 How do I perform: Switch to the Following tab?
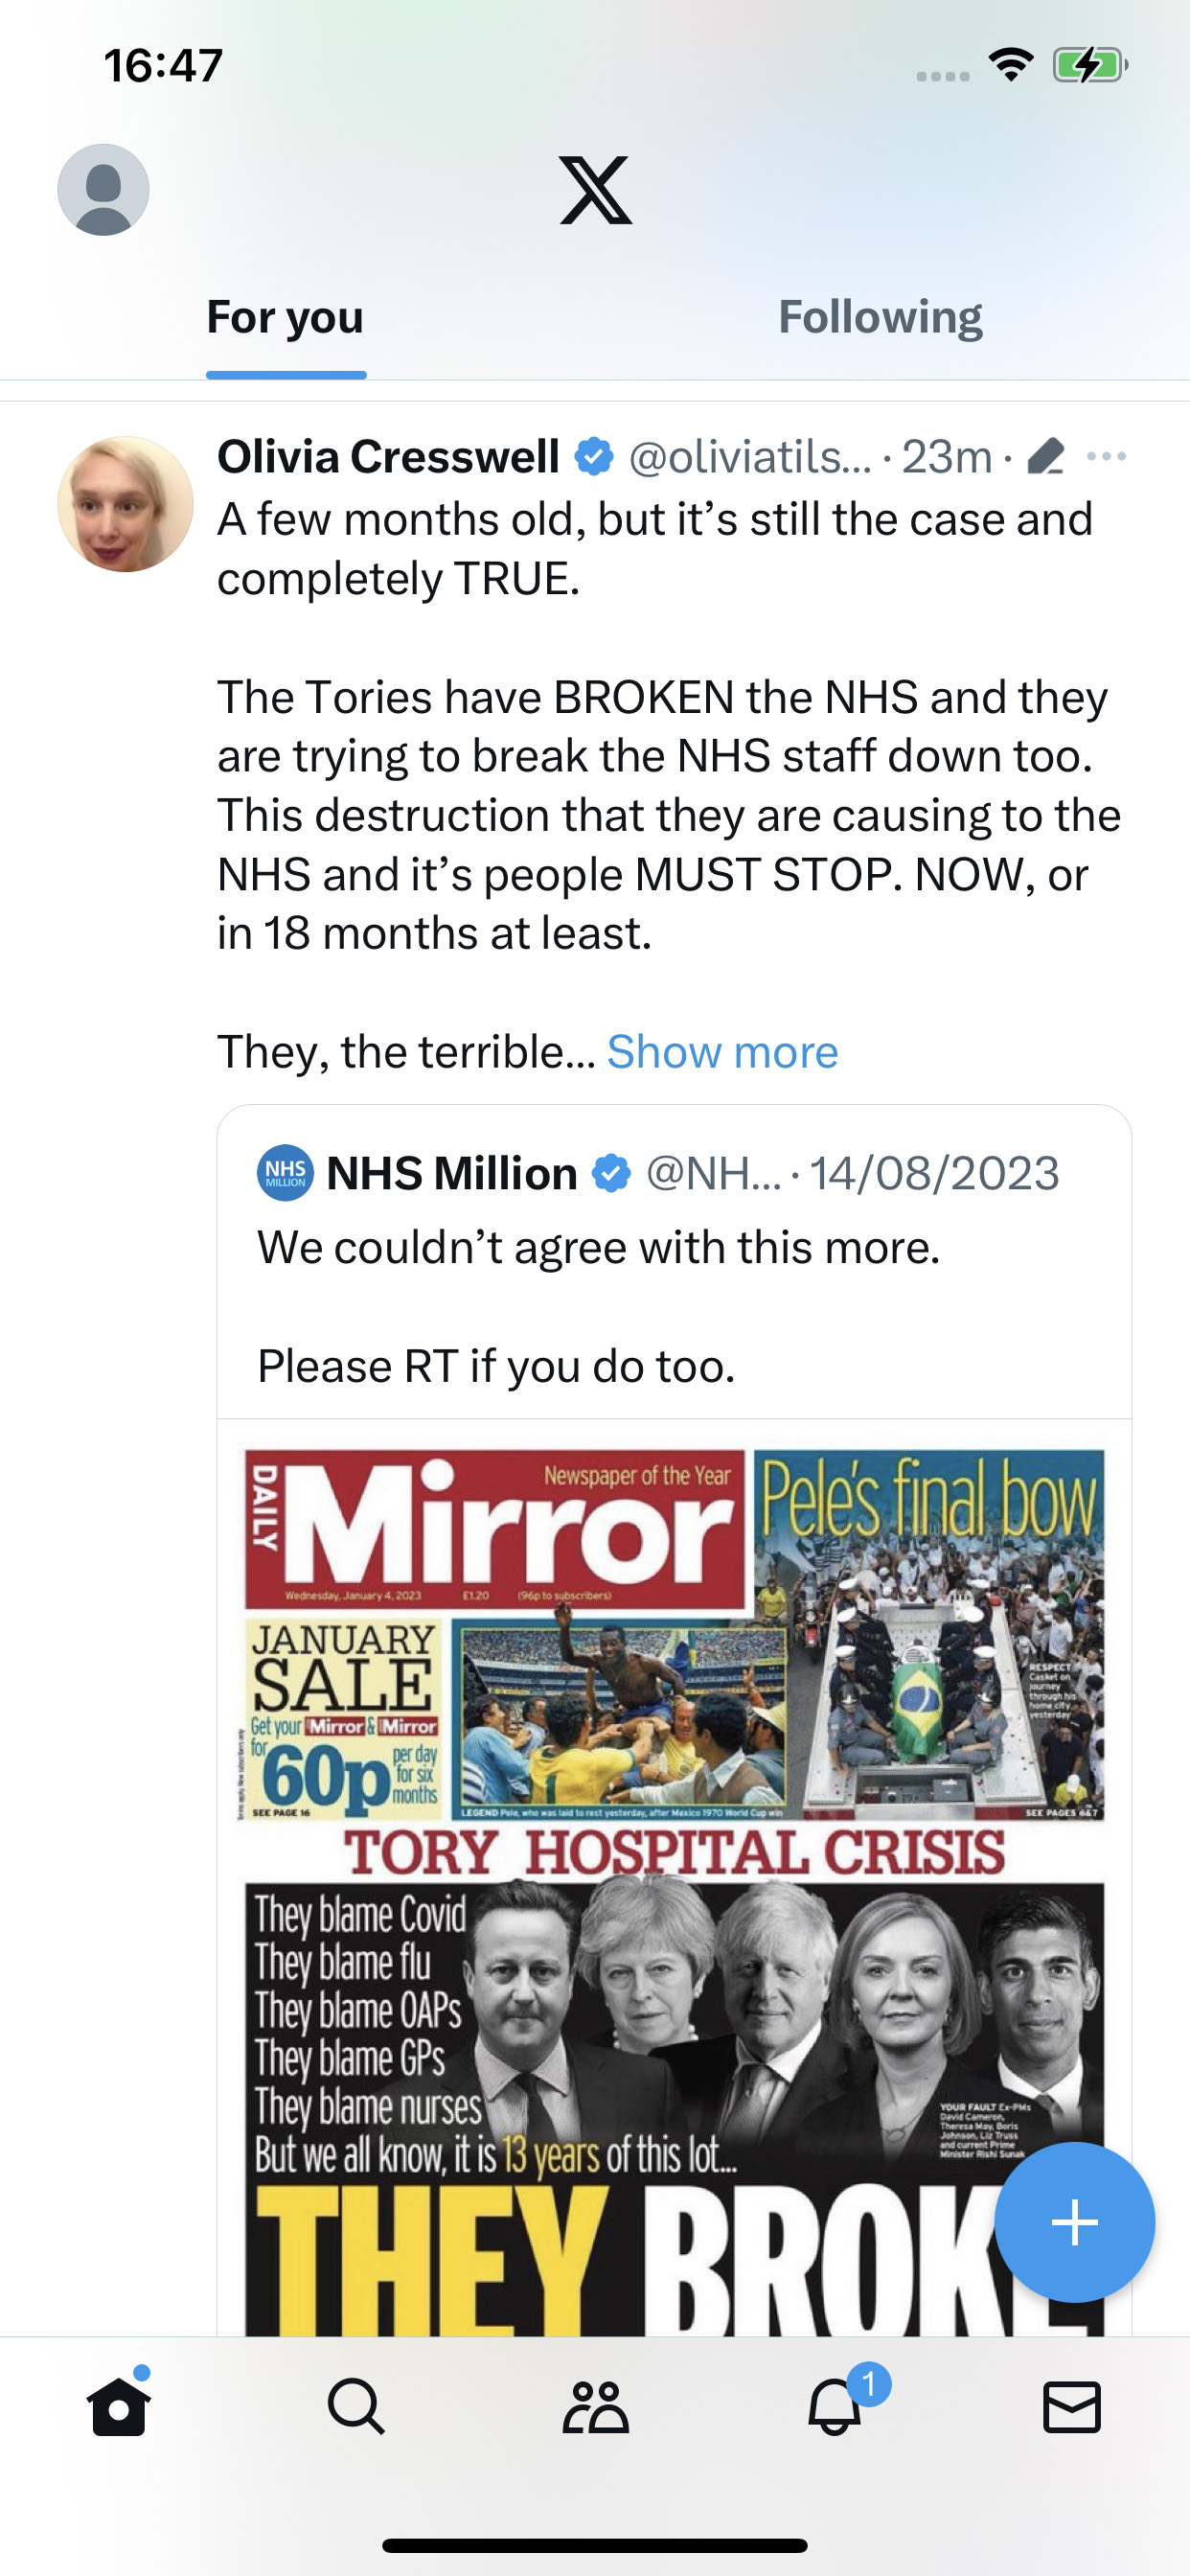[880, 317]
